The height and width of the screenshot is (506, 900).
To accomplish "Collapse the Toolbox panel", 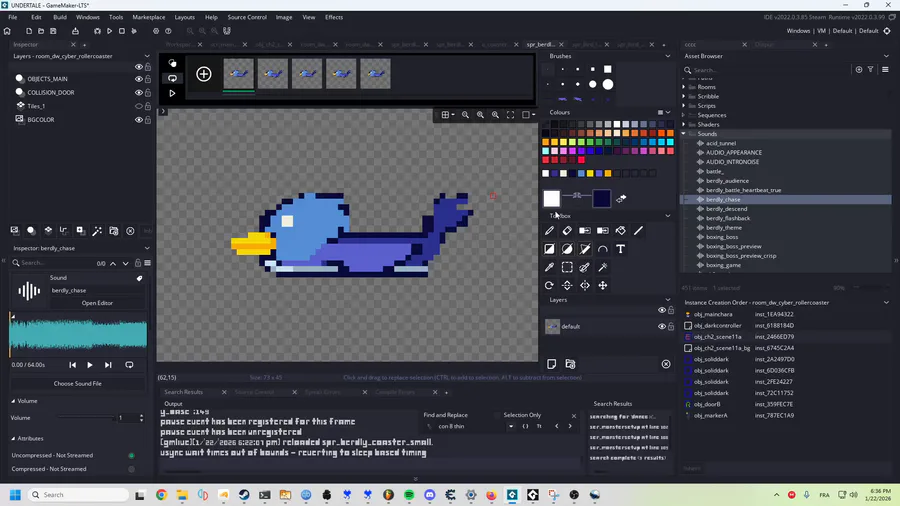I will (668, 216).
